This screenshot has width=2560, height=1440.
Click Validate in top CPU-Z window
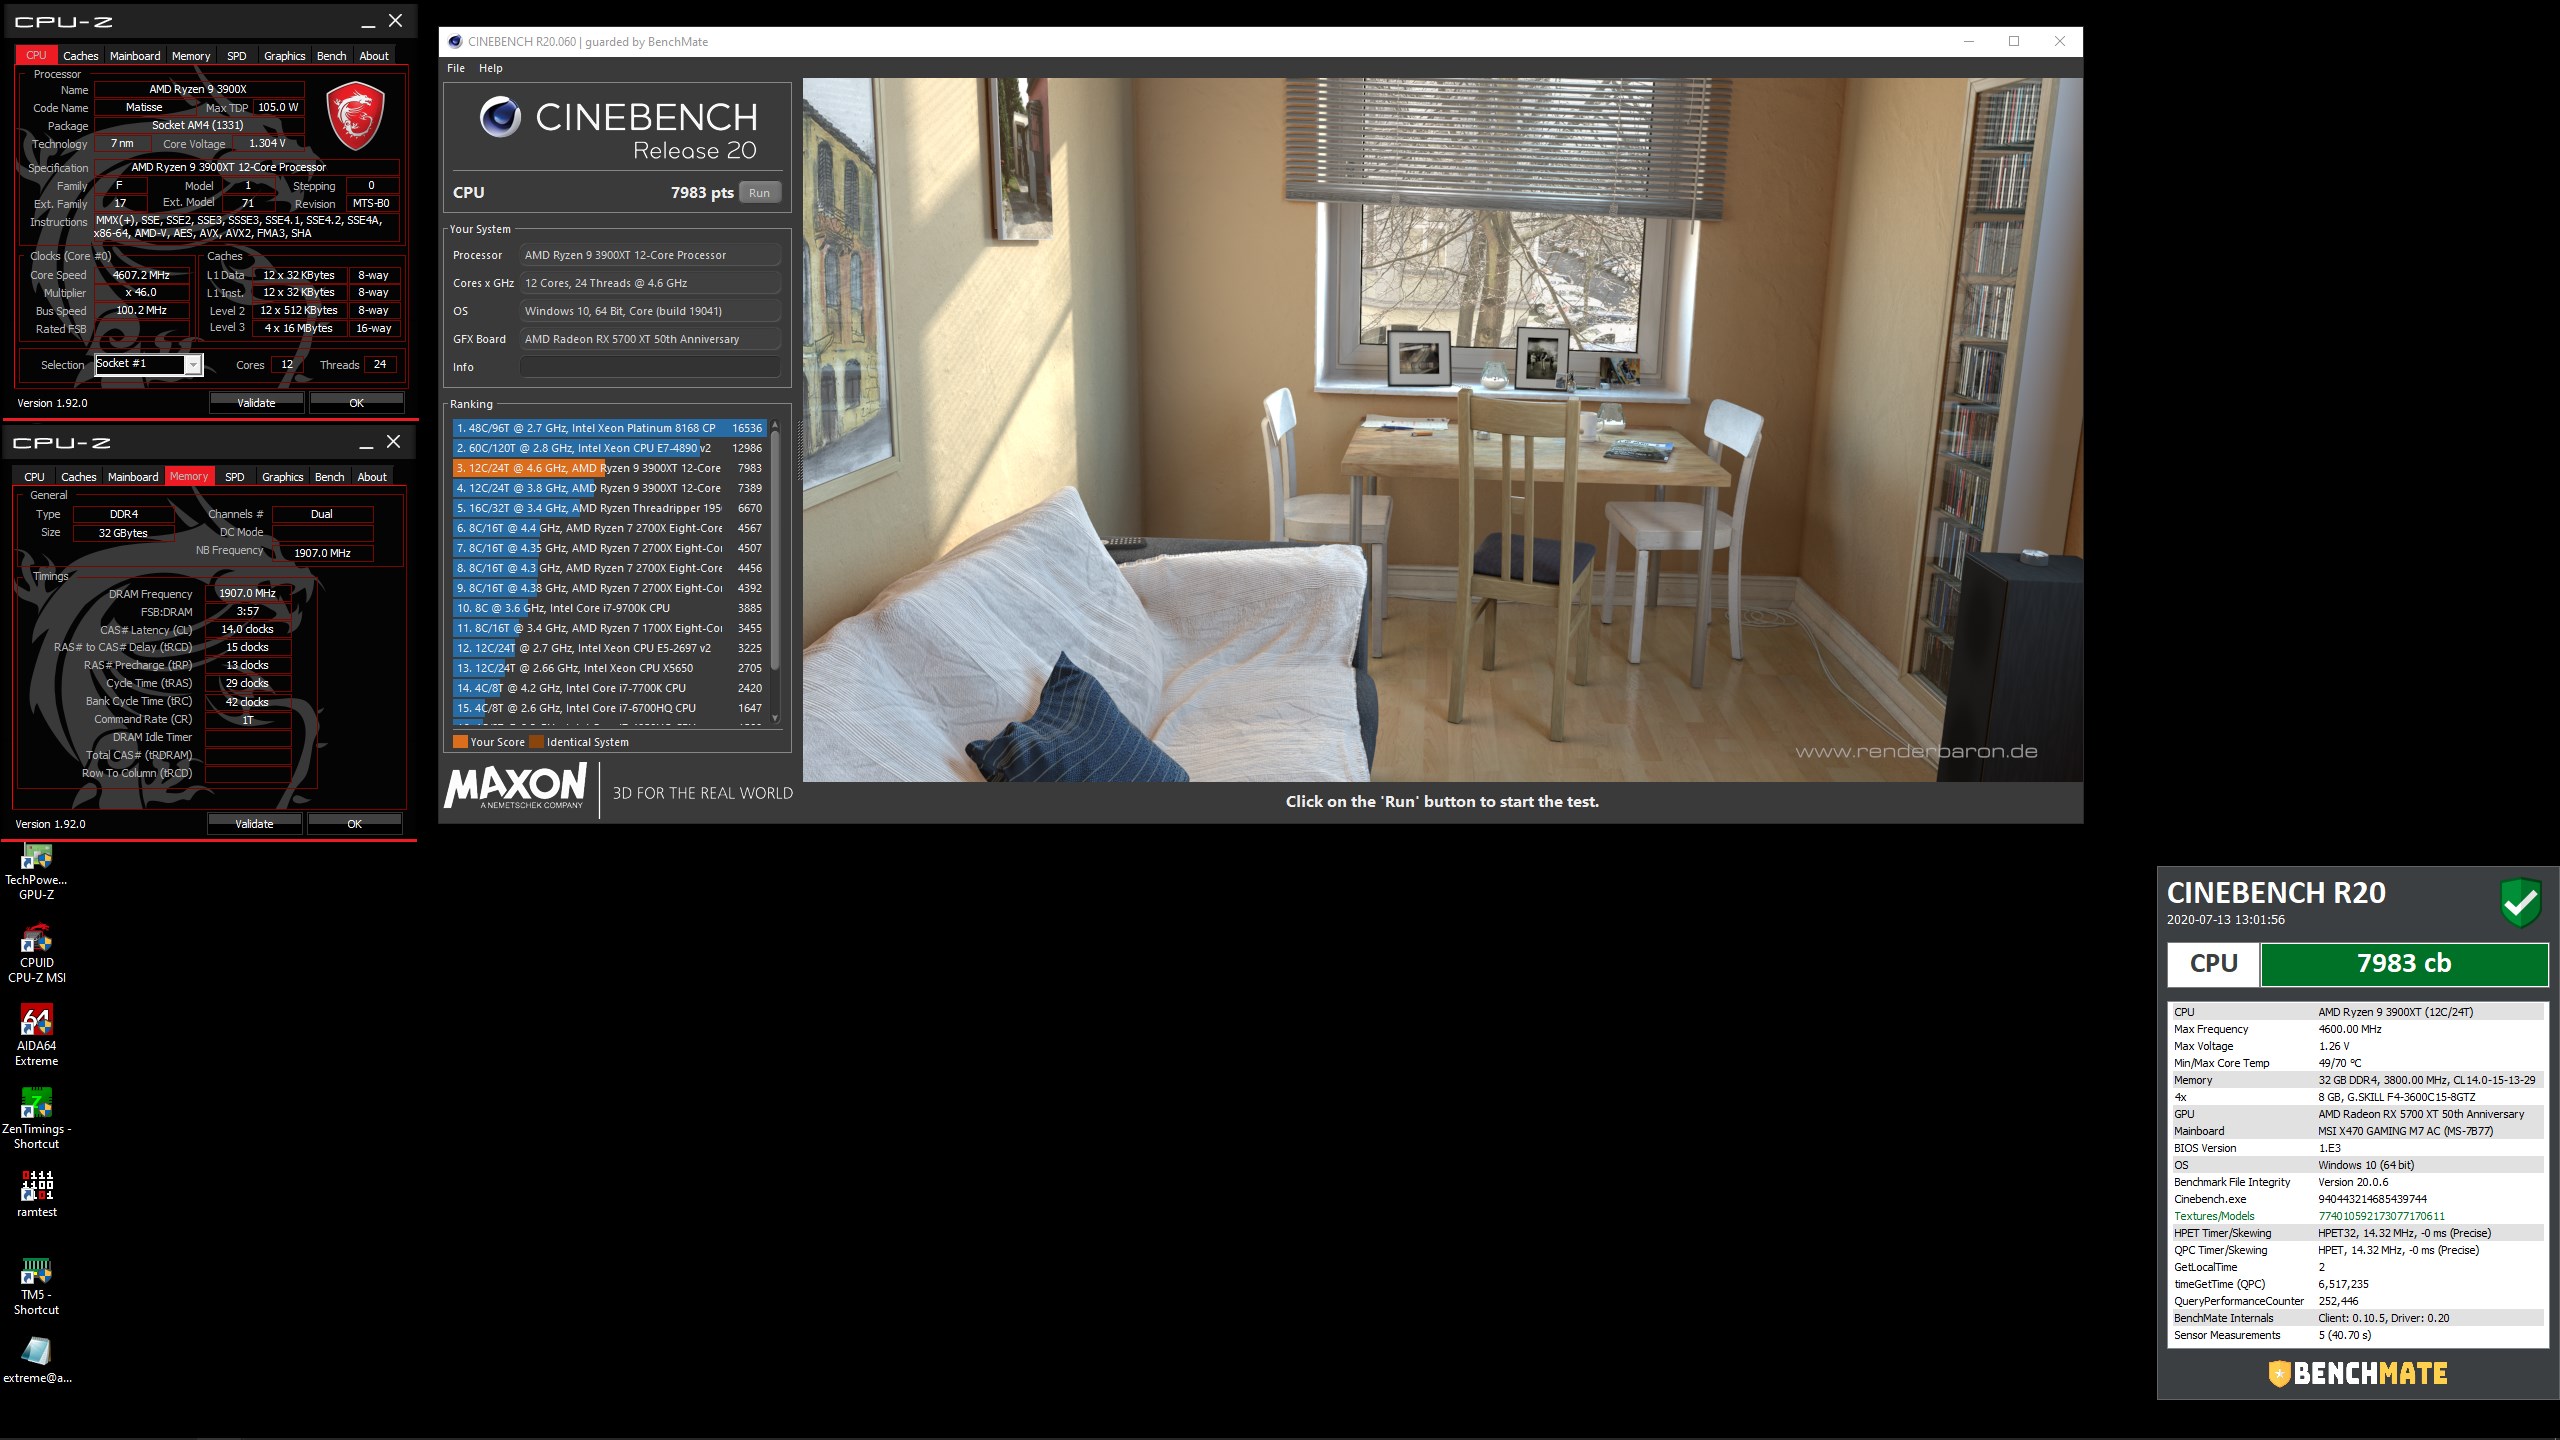click(x=256, y=403)
